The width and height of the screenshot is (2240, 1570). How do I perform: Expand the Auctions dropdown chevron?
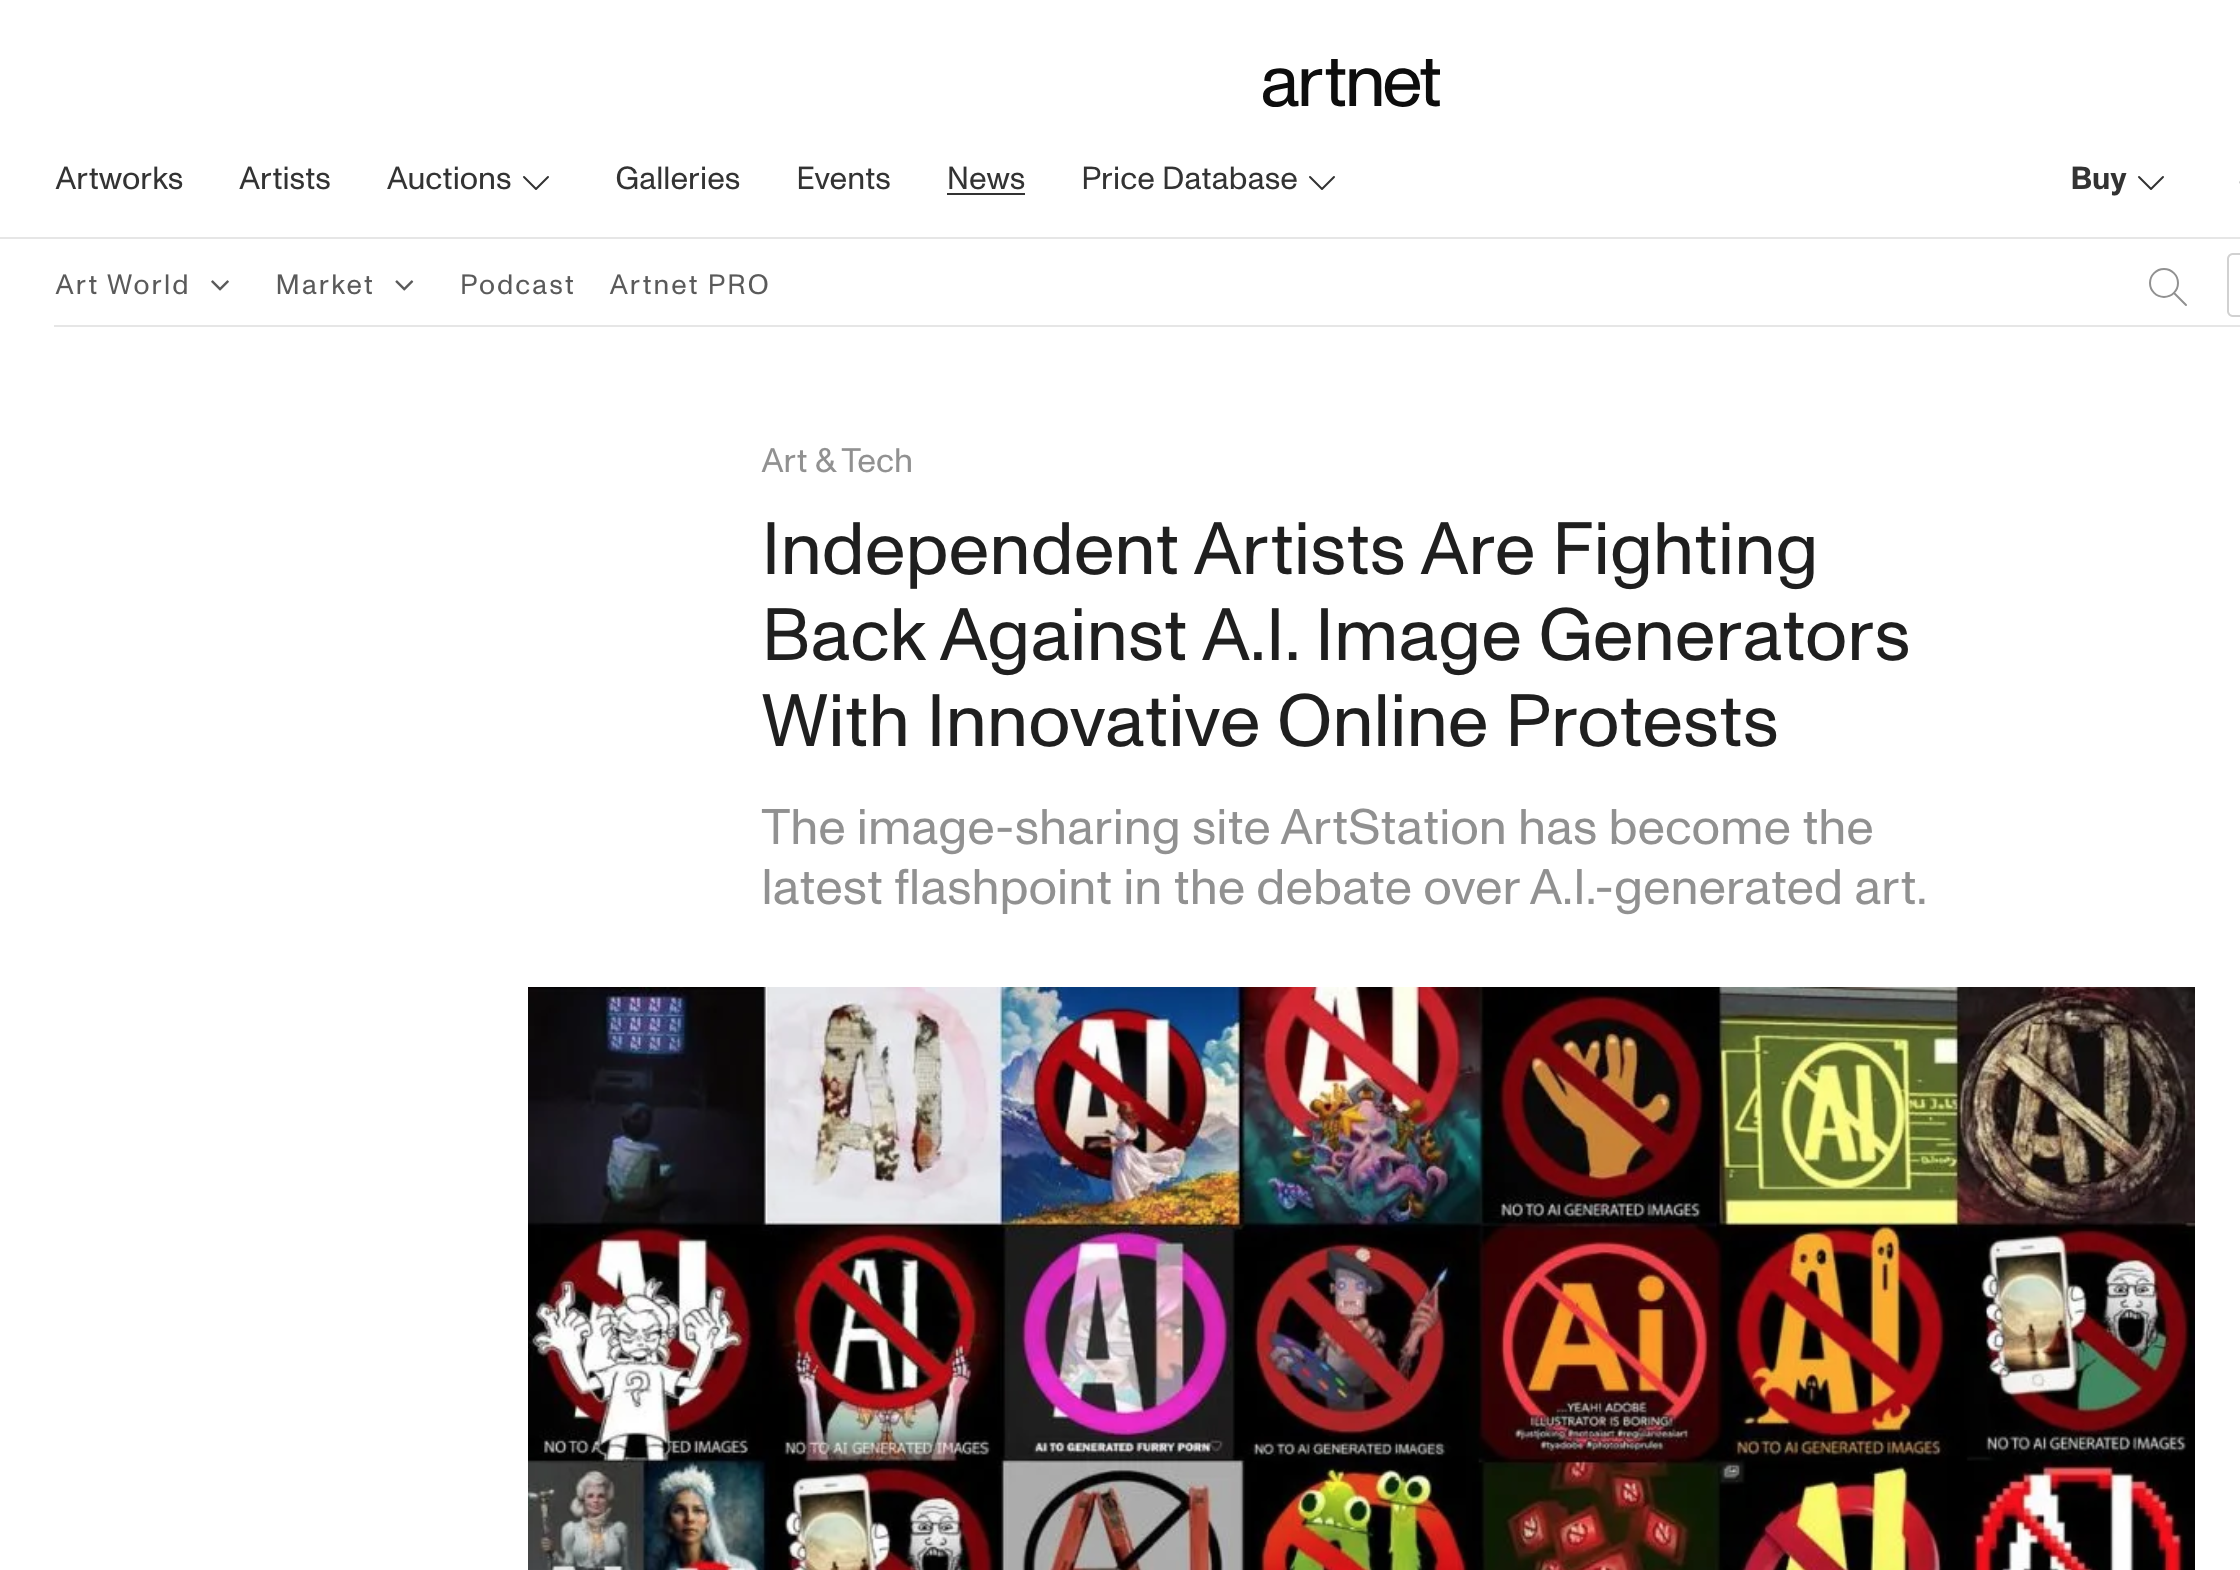click(x=537, y=182)
